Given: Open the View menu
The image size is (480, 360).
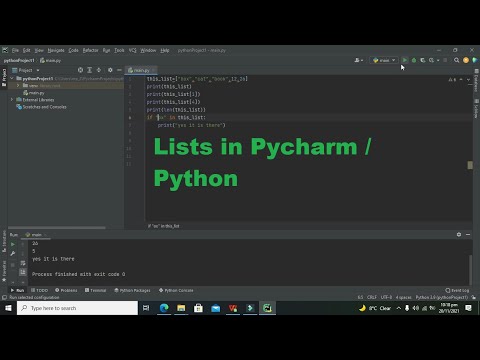Looking at the screenshot, I should pyautogui.click(x=39, y=50).
